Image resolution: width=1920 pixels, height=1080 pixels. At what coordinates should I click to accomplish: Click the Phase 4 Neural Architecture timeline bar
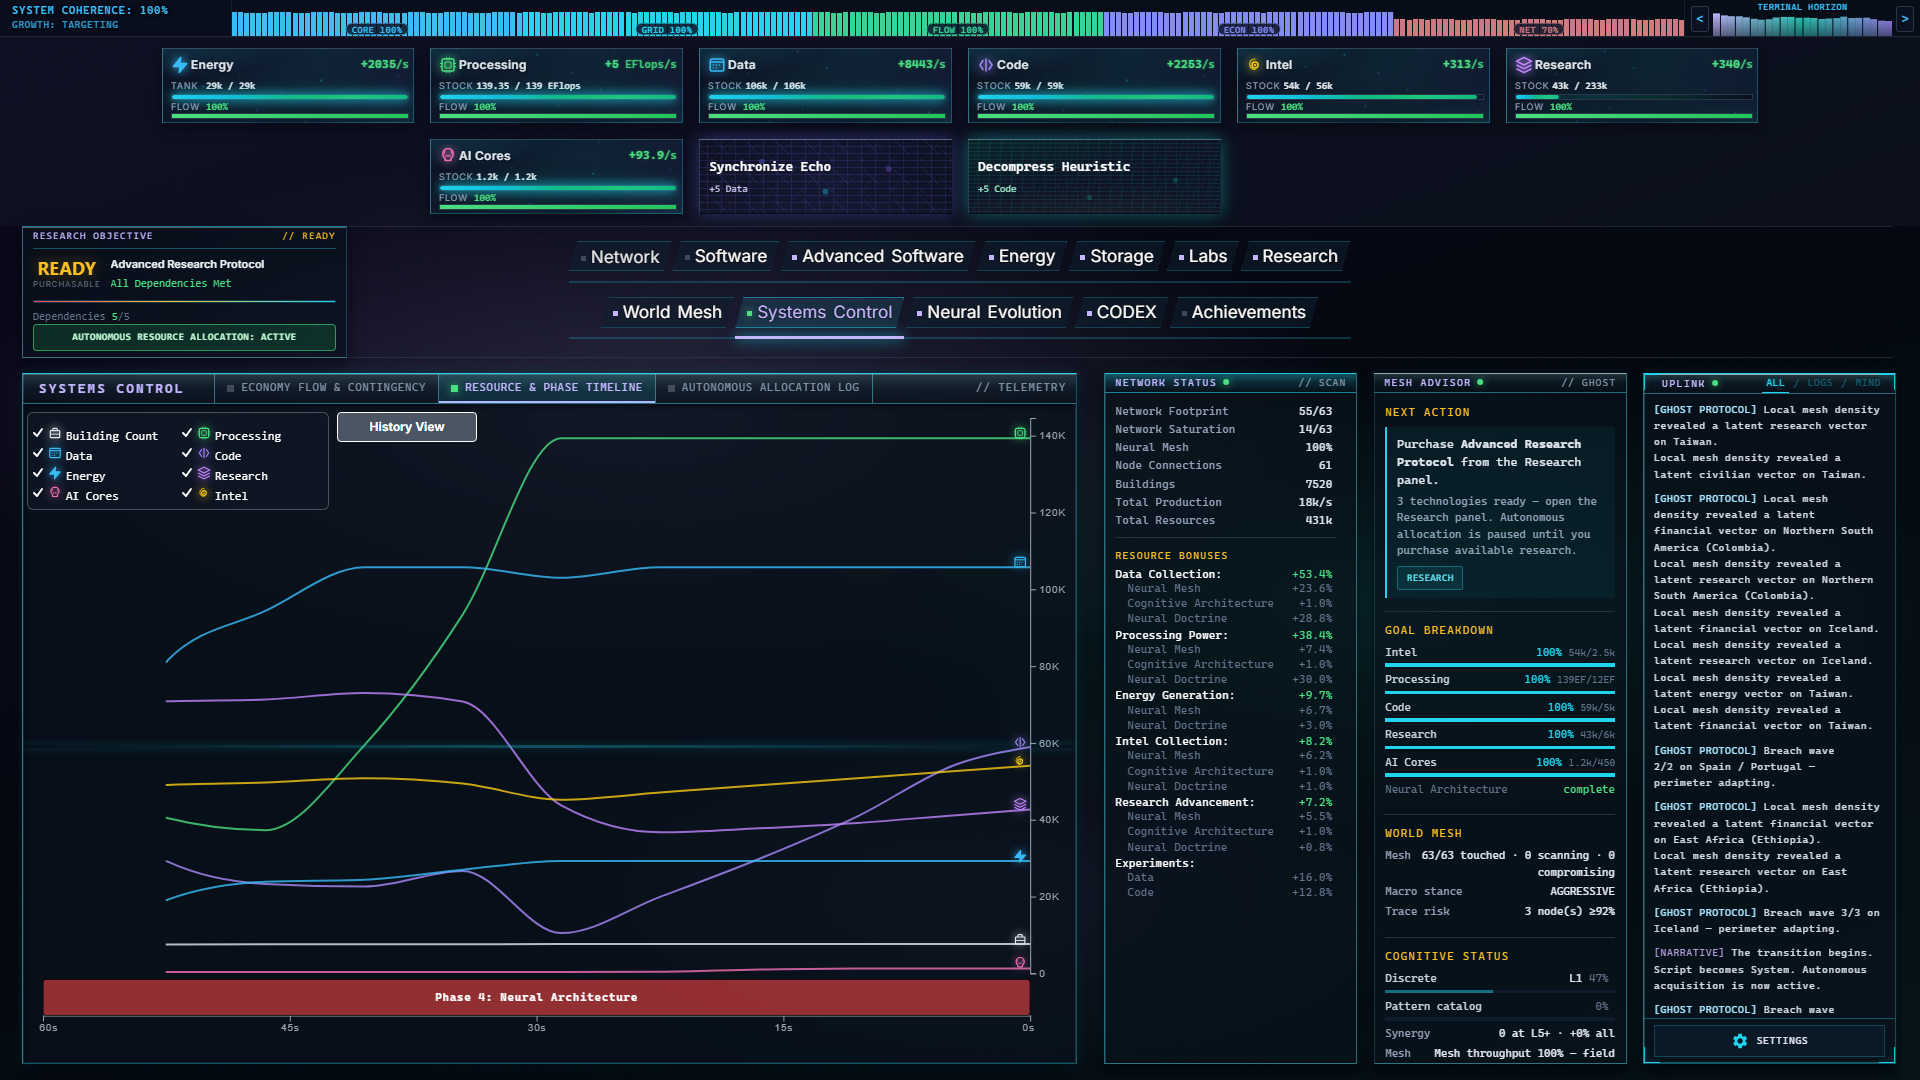pyautogui.click(x=536, y=997)
